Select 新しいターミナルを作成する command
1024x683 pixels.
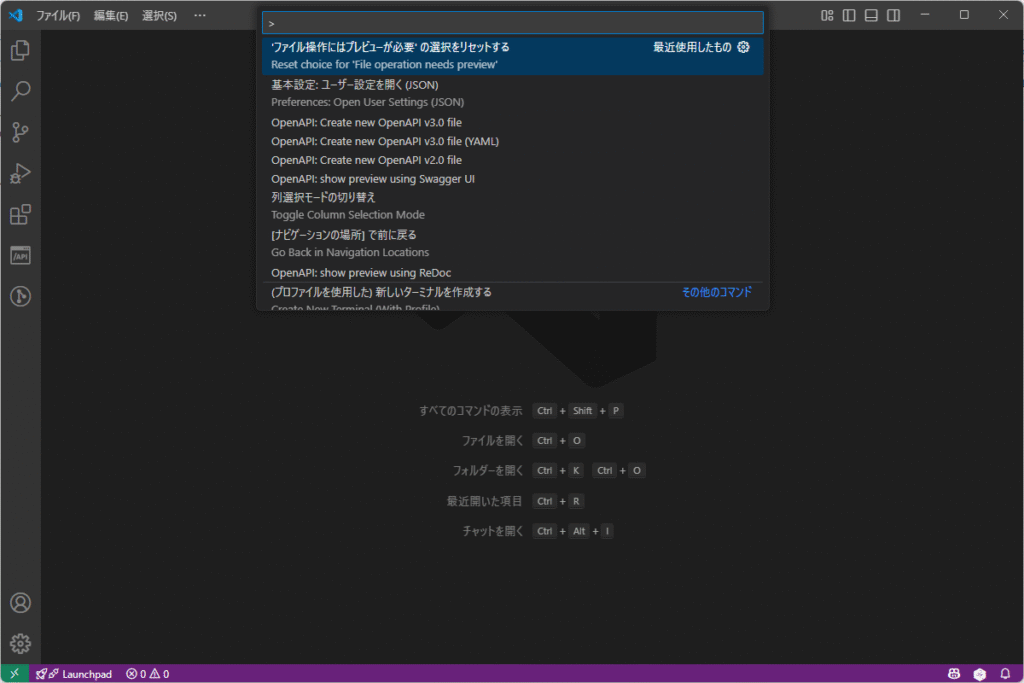point(513,297)
